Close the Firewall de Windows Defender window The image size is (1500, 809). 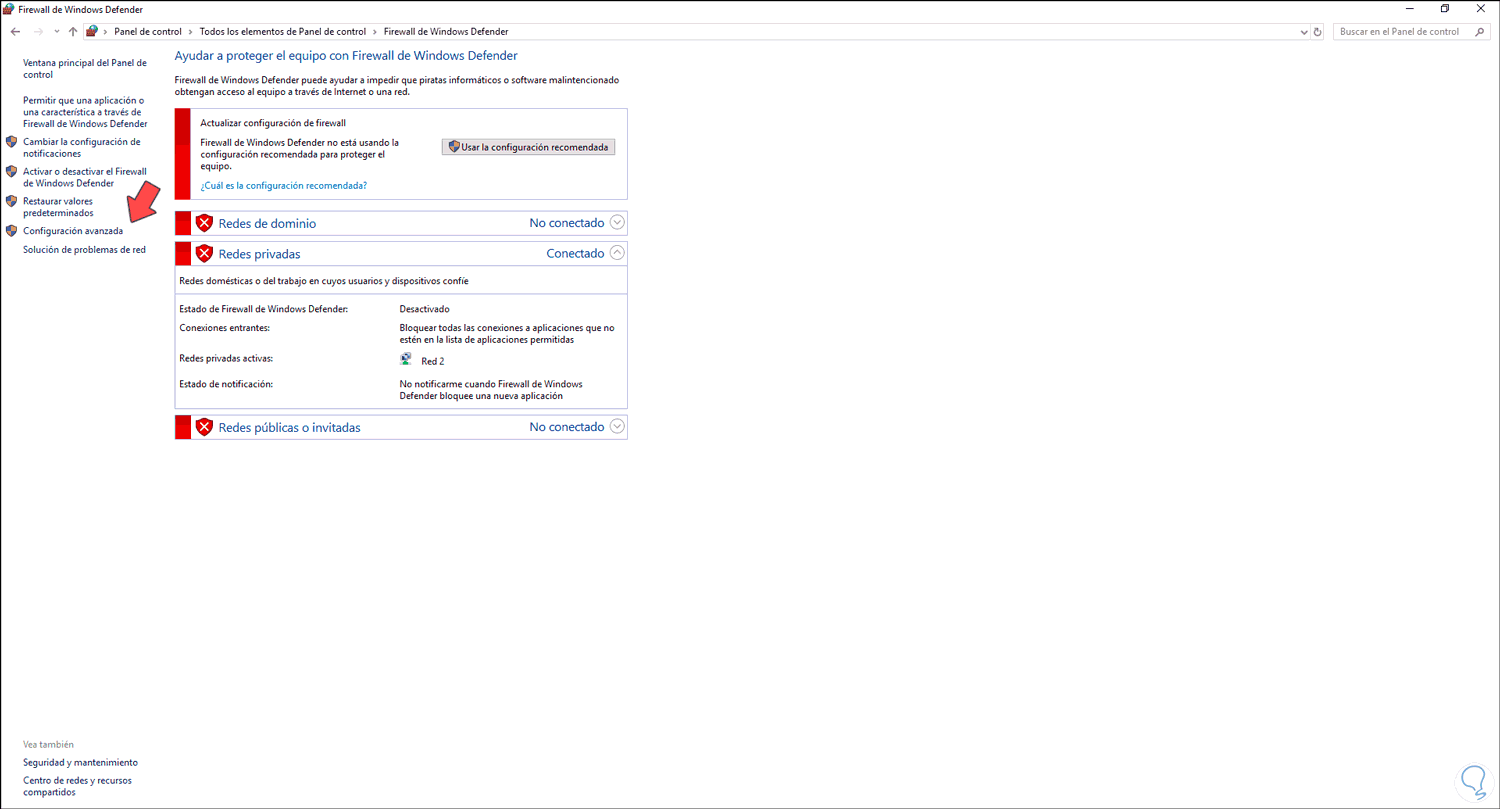[1481, 9]
